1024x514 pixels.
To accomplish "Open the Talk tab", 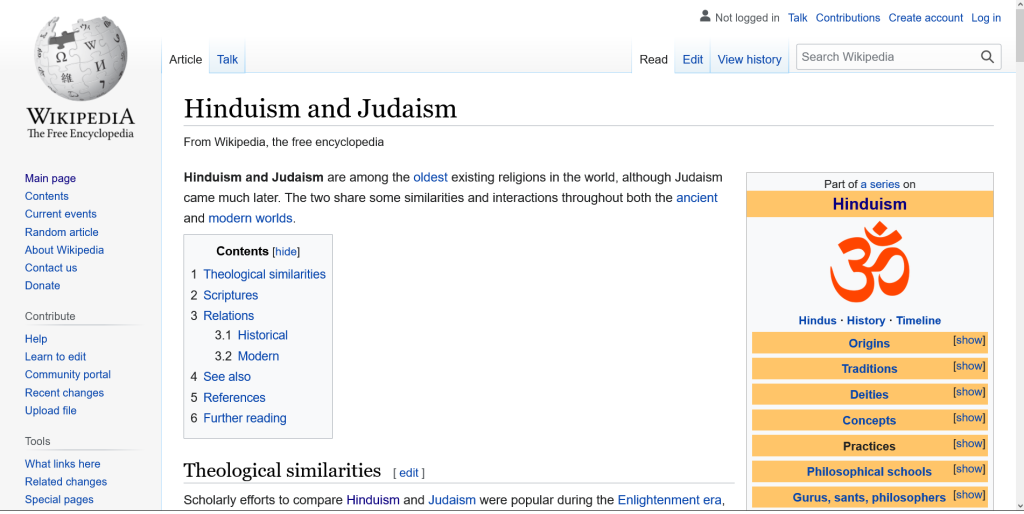I will [x=227, y=59].
